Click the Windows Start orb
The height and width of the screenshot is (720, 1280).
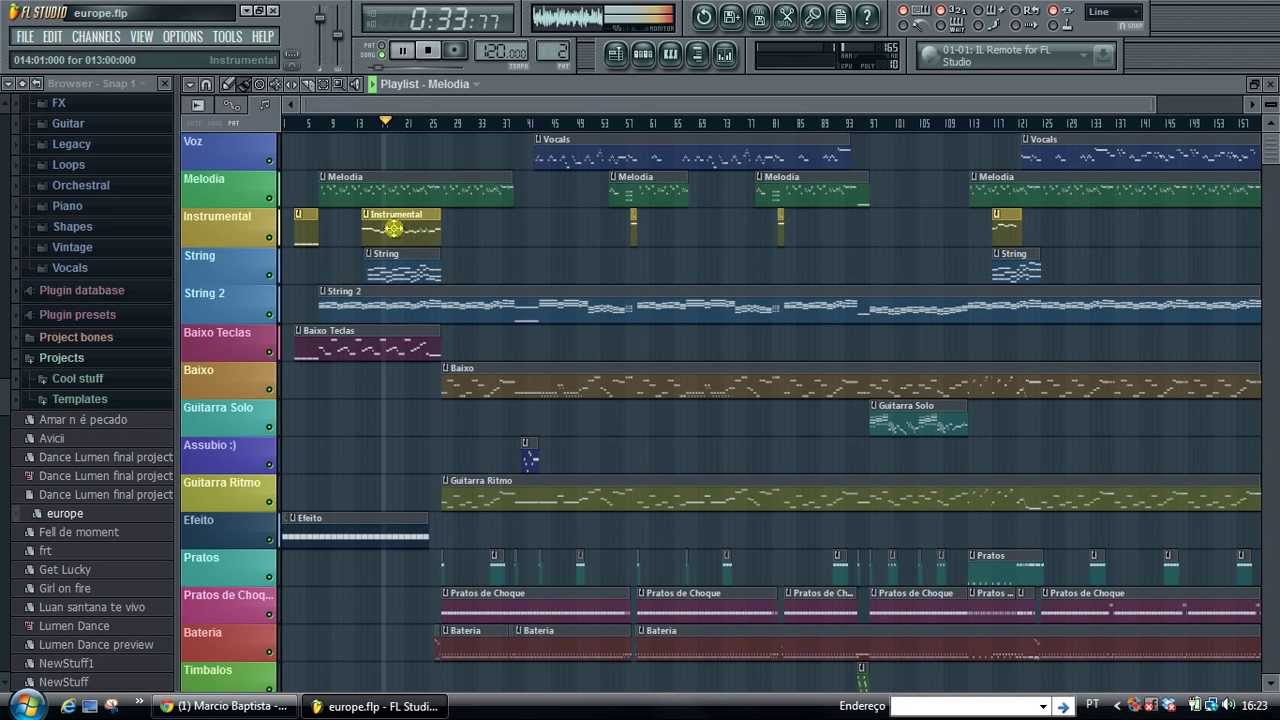[26, 704]
